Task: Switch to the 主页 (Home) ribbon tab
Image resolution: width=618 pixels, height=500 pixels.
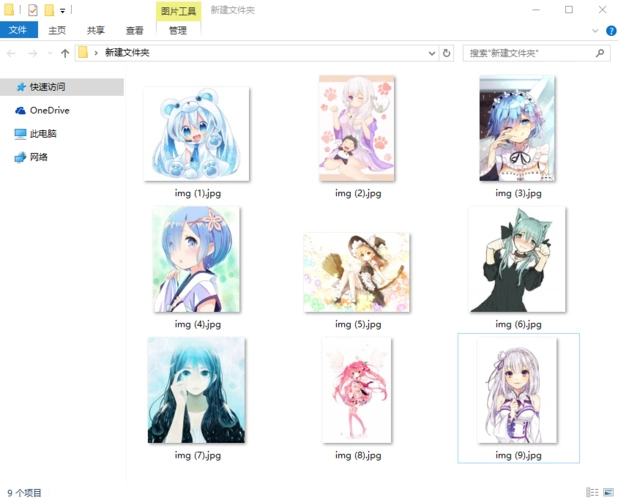Action: [58, 31]
